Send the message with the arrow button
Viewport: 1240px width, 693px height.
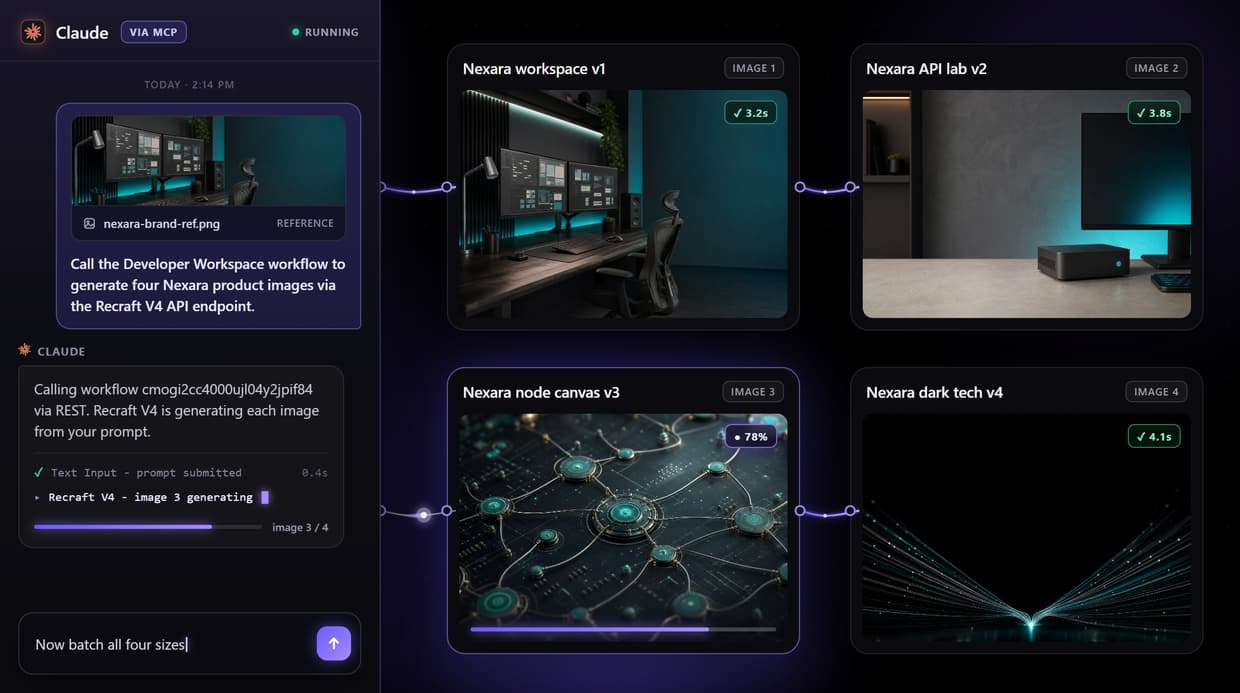[334, 644]
